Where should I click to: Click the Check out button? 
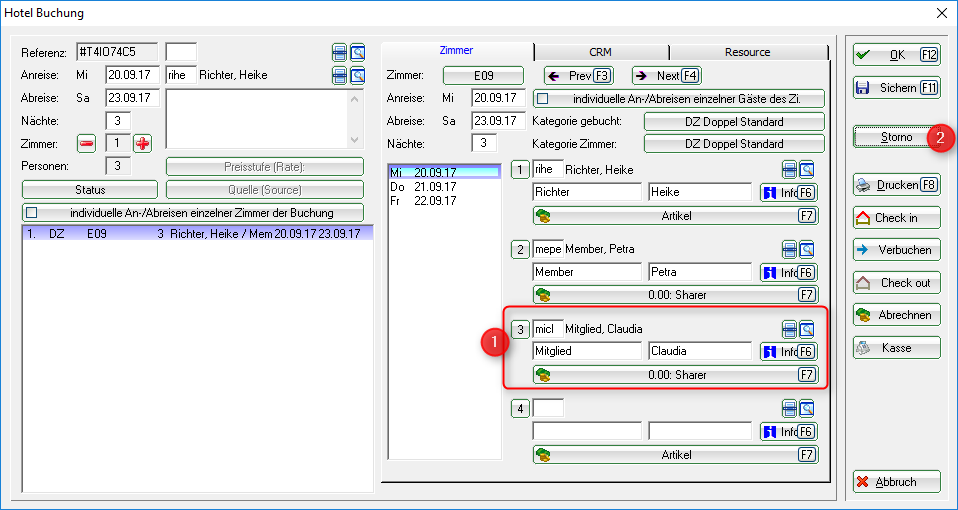point(896,283)
